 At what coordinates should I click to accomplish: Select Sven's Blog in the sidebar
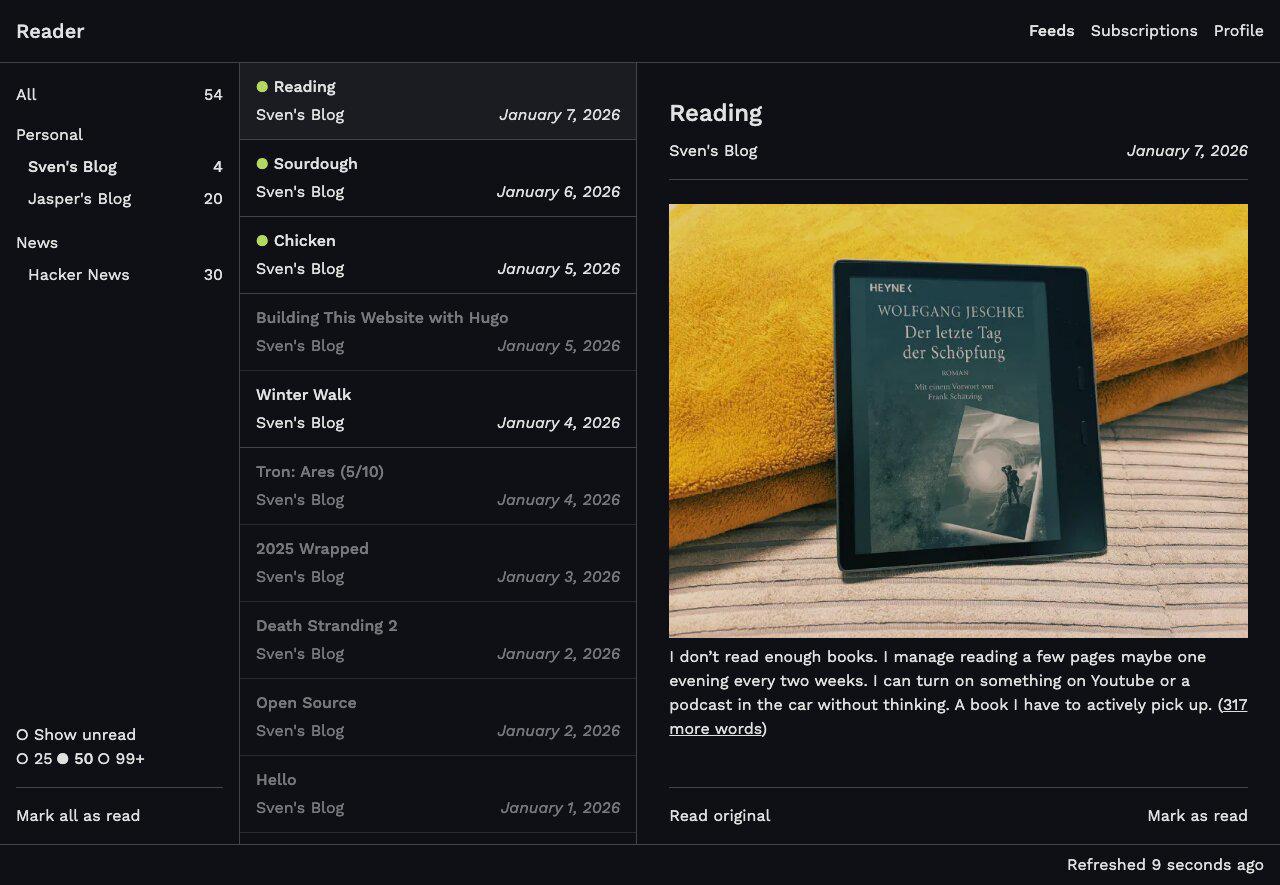(72, 166)
